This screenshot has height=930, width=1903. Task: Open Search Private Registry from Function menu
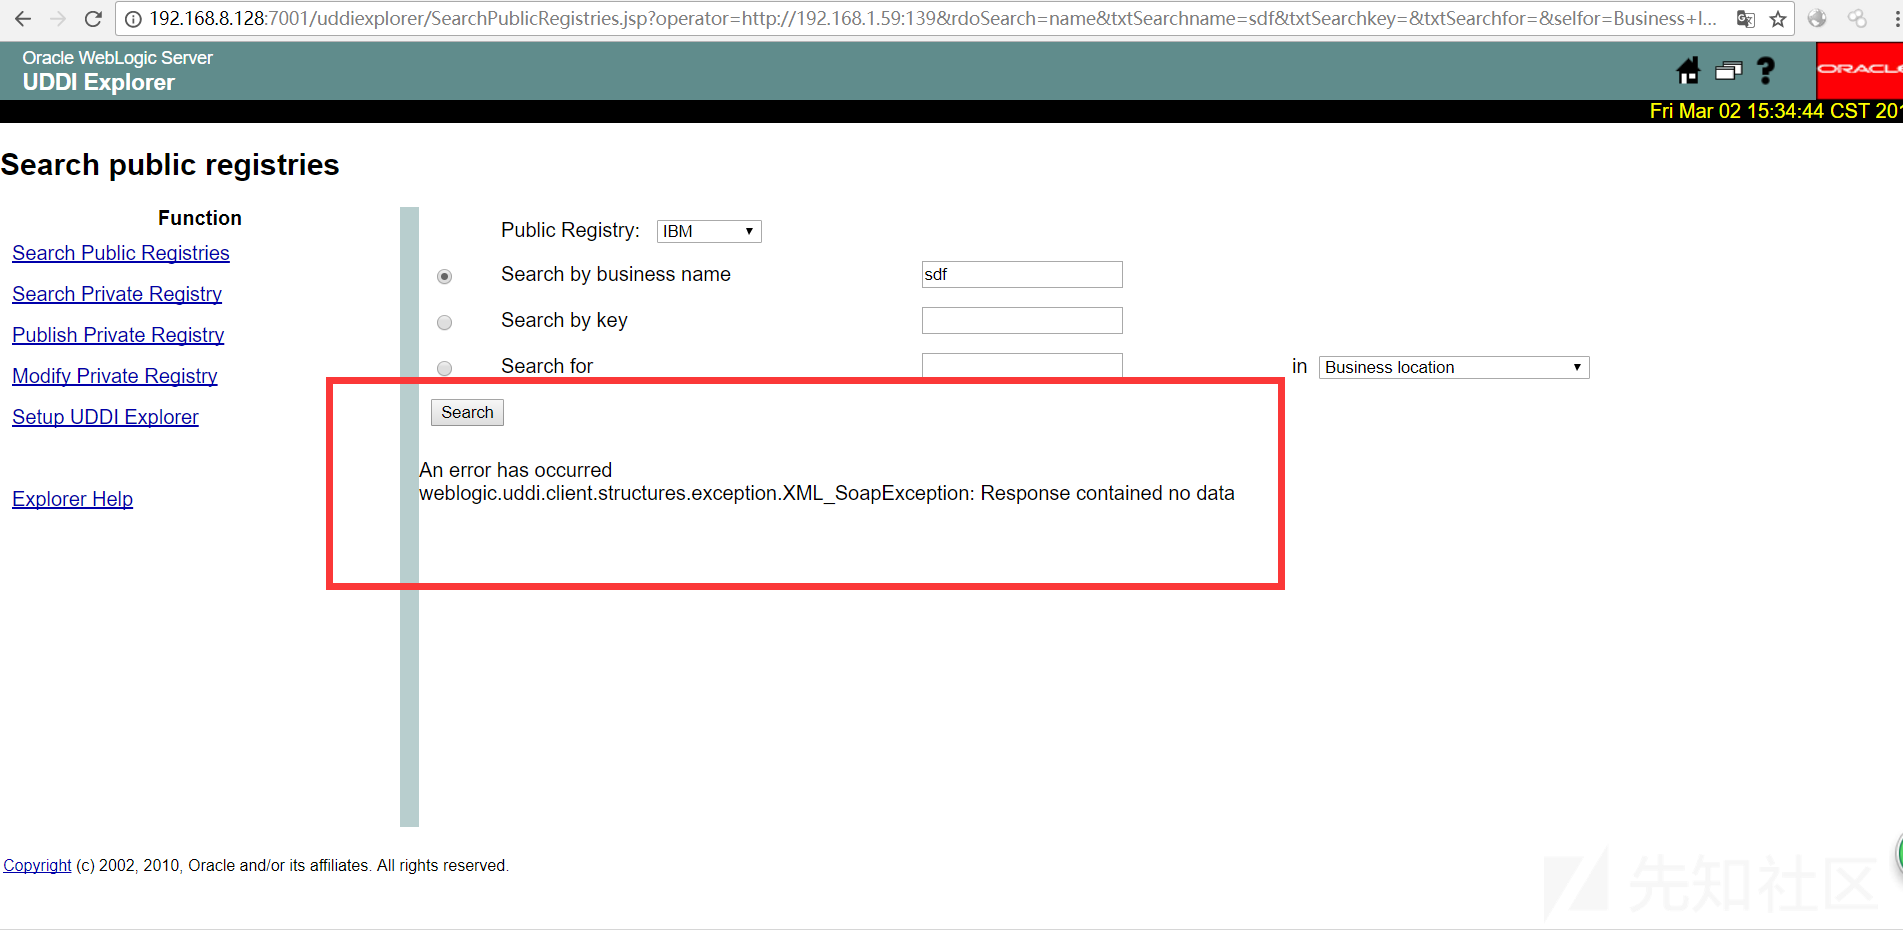pos(117,294)
